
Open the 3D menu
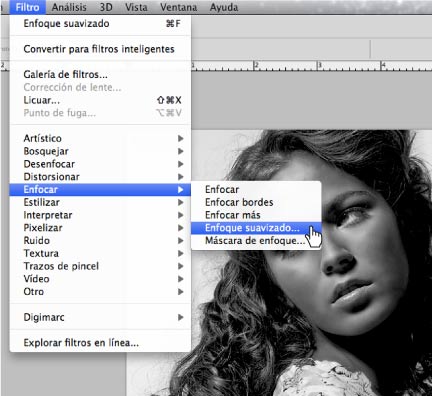tap(106, 7)
